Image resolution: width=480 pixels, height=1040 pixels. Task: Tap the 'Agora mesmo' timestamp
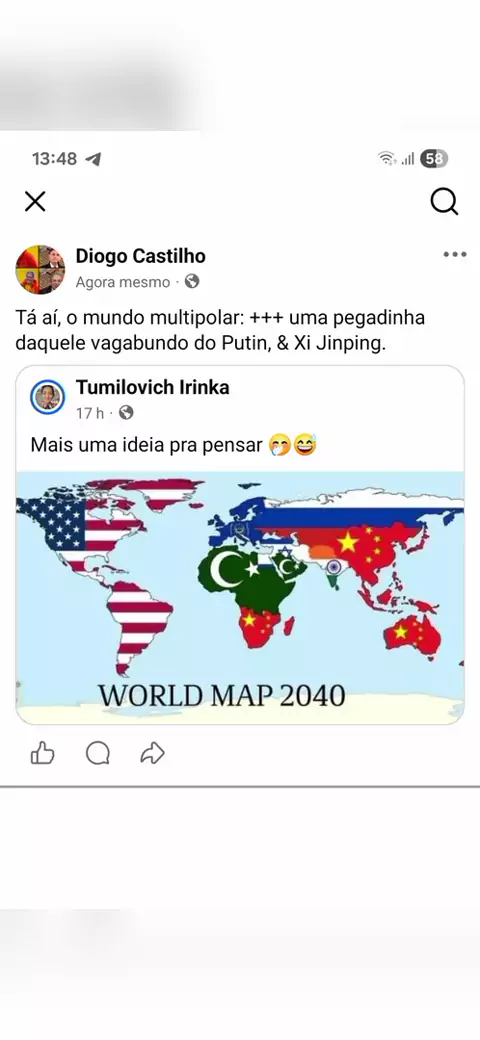(x=123, y=283)
